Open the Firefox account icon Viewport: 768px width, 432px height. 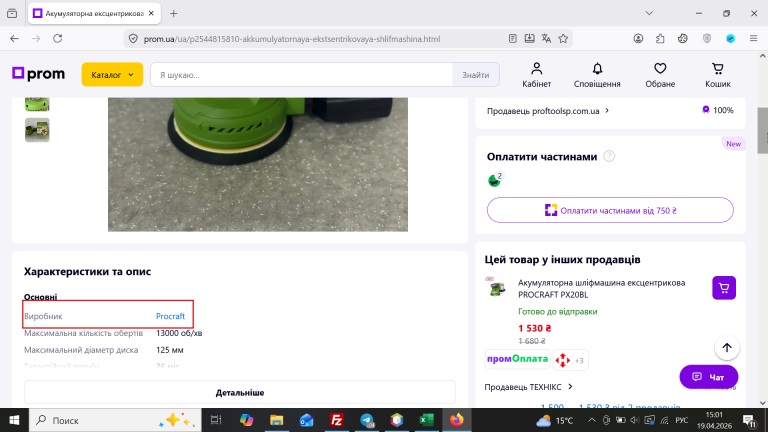638,39
